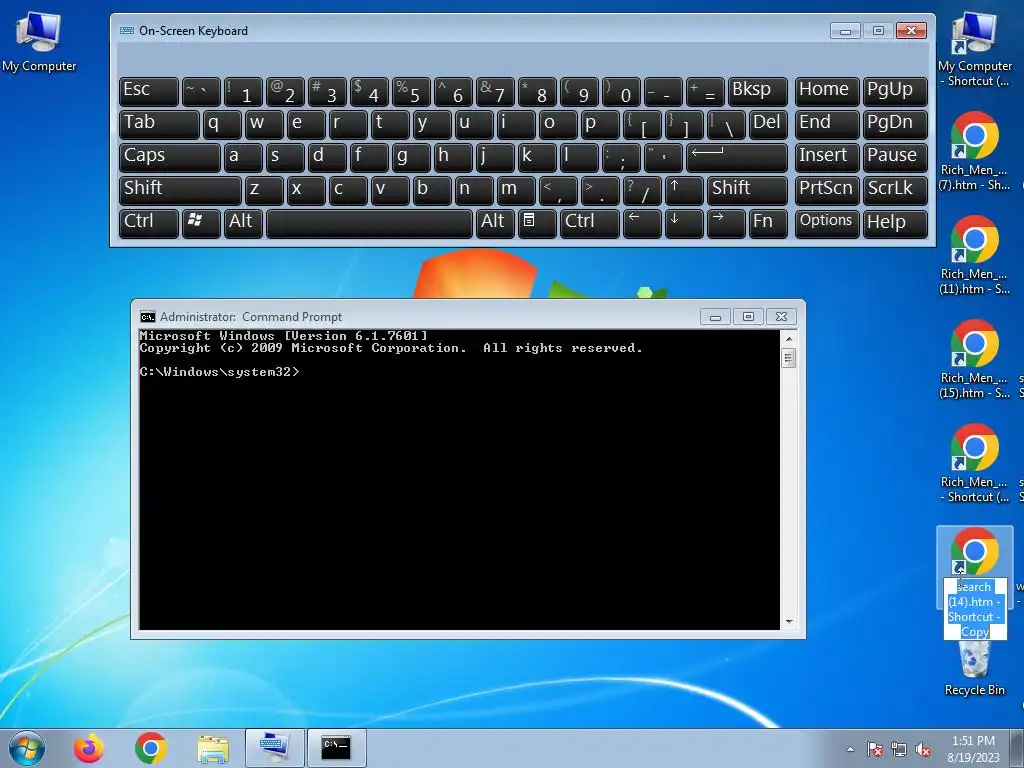Toggle the ScrLk key
This screenshot has height=768, width=1024.
pos(895,190)
